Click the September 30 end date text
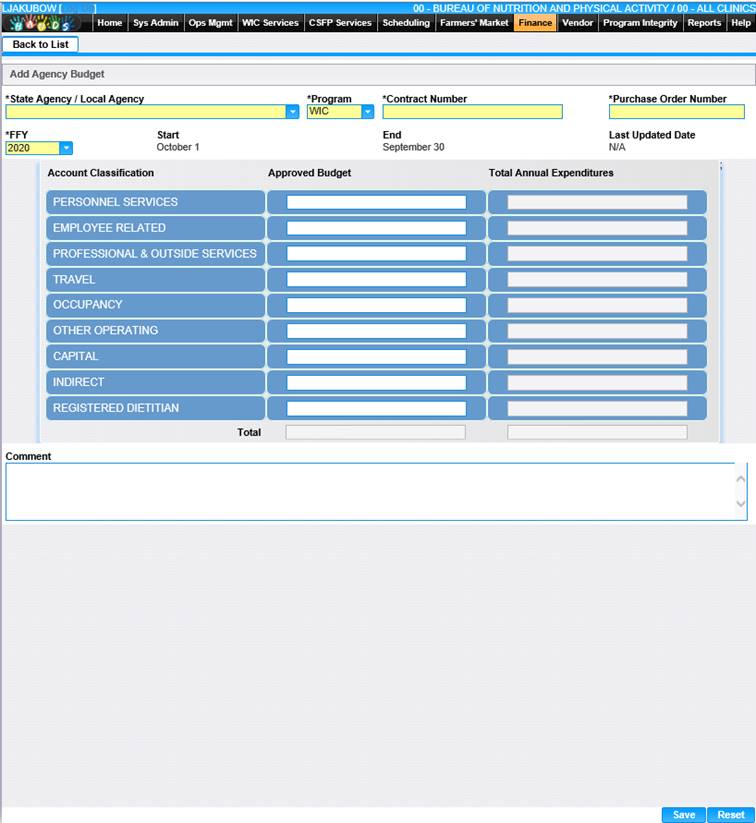This screenshot has width=756, height=823. (413, 147)
